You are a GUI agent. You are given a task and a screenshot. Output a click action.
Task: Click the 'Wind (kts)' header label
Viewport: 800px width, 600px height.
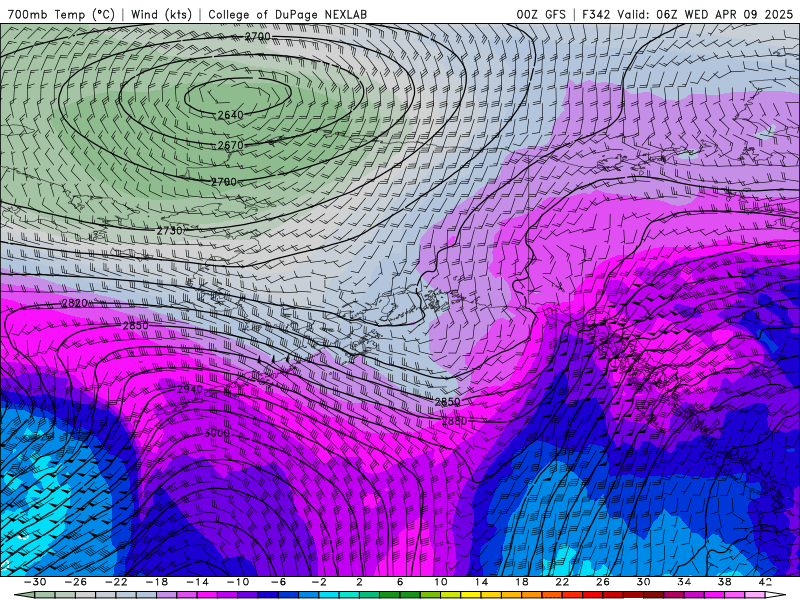(161, 14)
